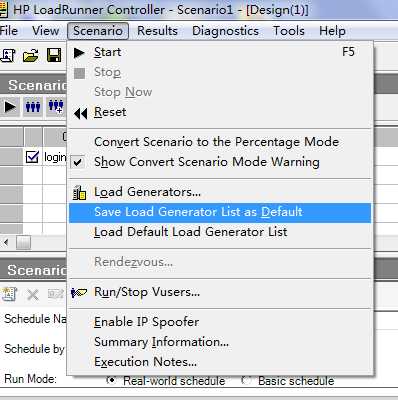Choose Start from the Scenario menu

220,52
